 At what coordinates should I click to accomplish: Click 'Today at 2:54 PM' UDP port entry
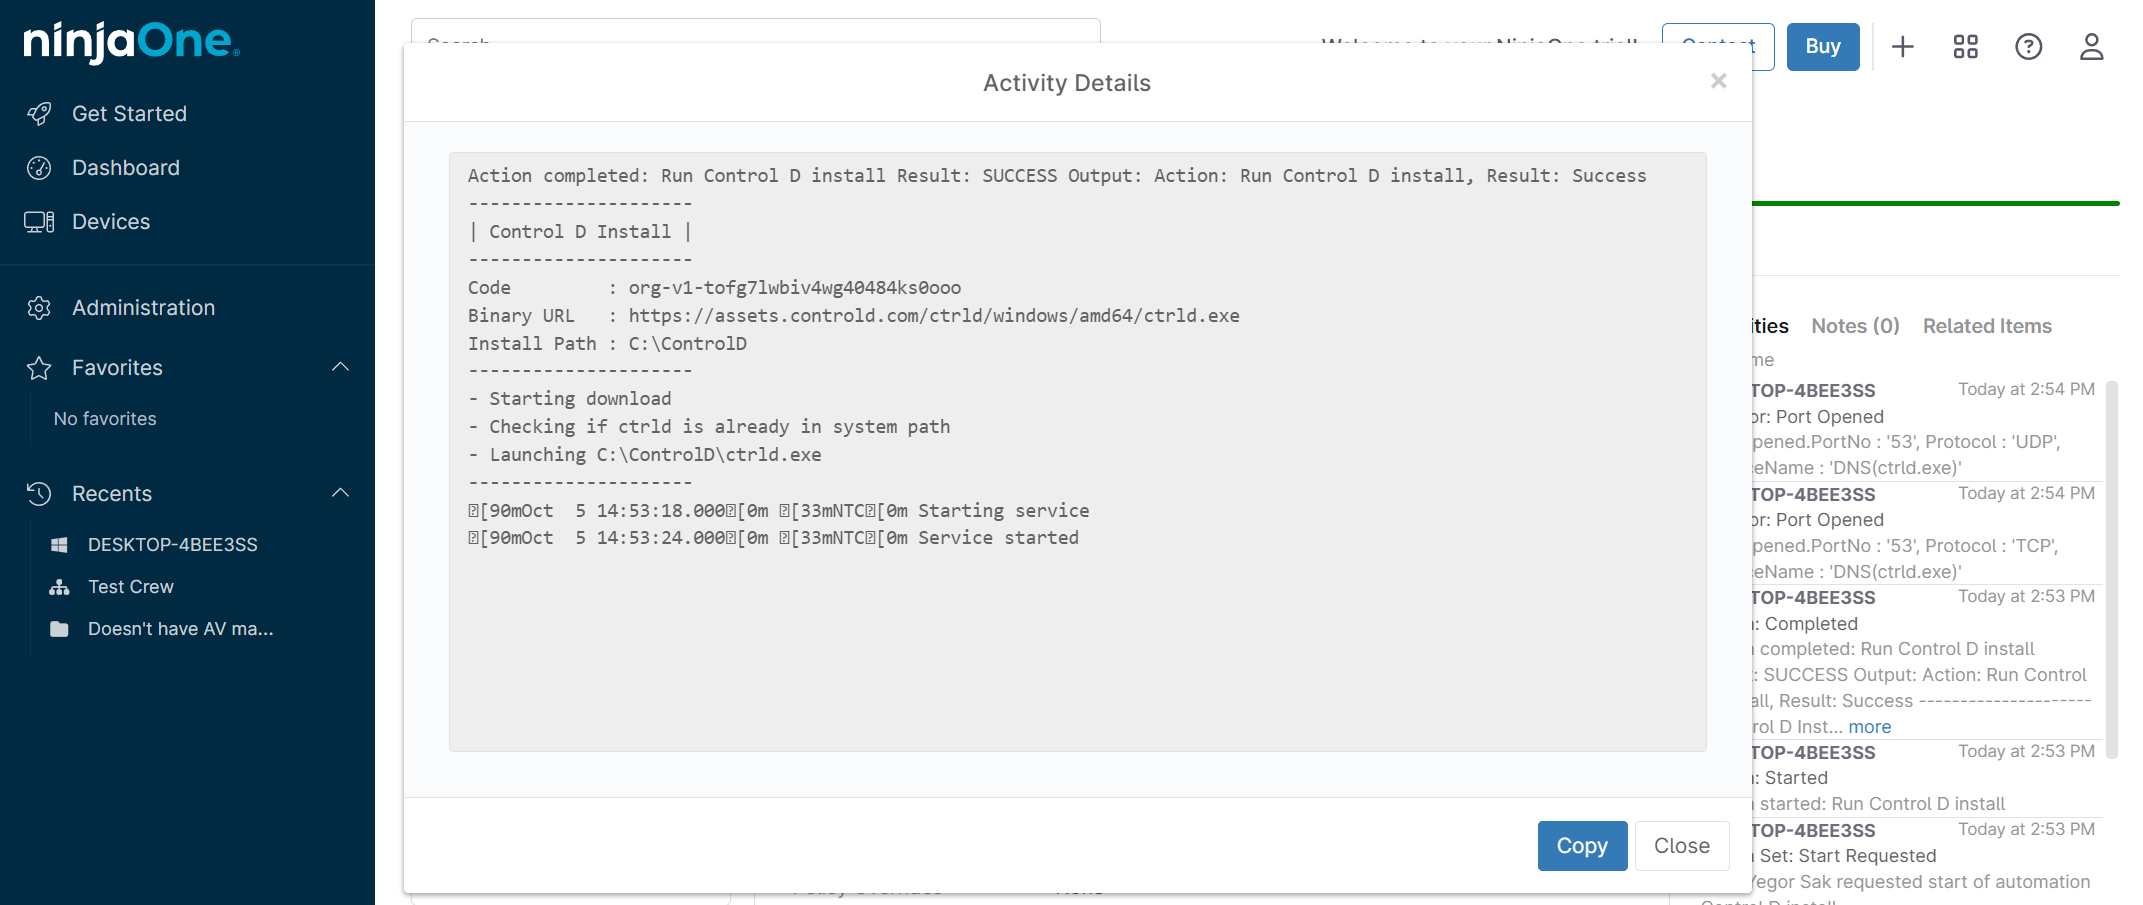pos(1927,429)
